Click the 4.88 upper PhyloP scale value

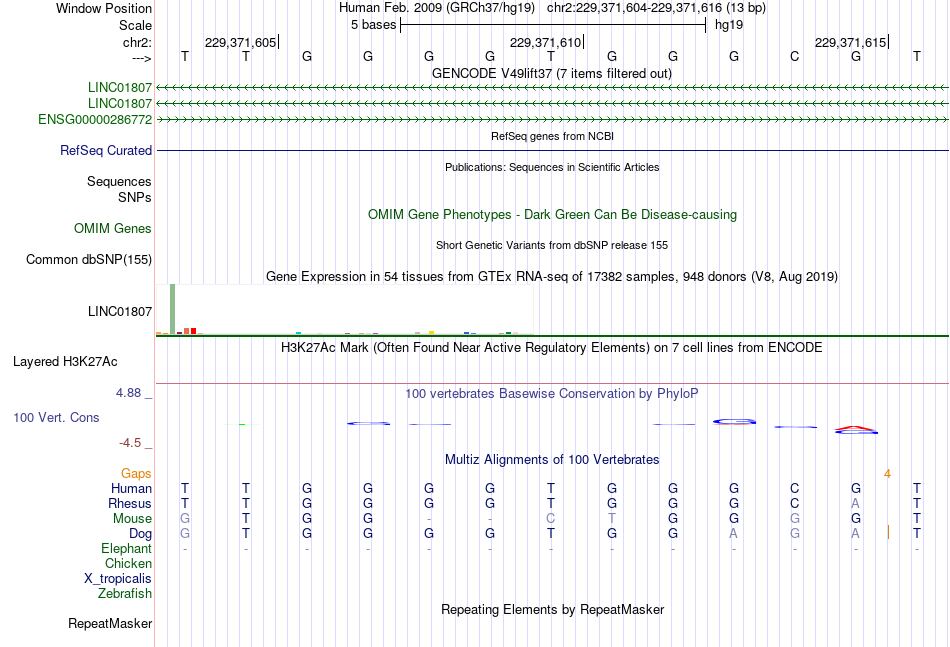pyautogui.click(x=128, y=393)
